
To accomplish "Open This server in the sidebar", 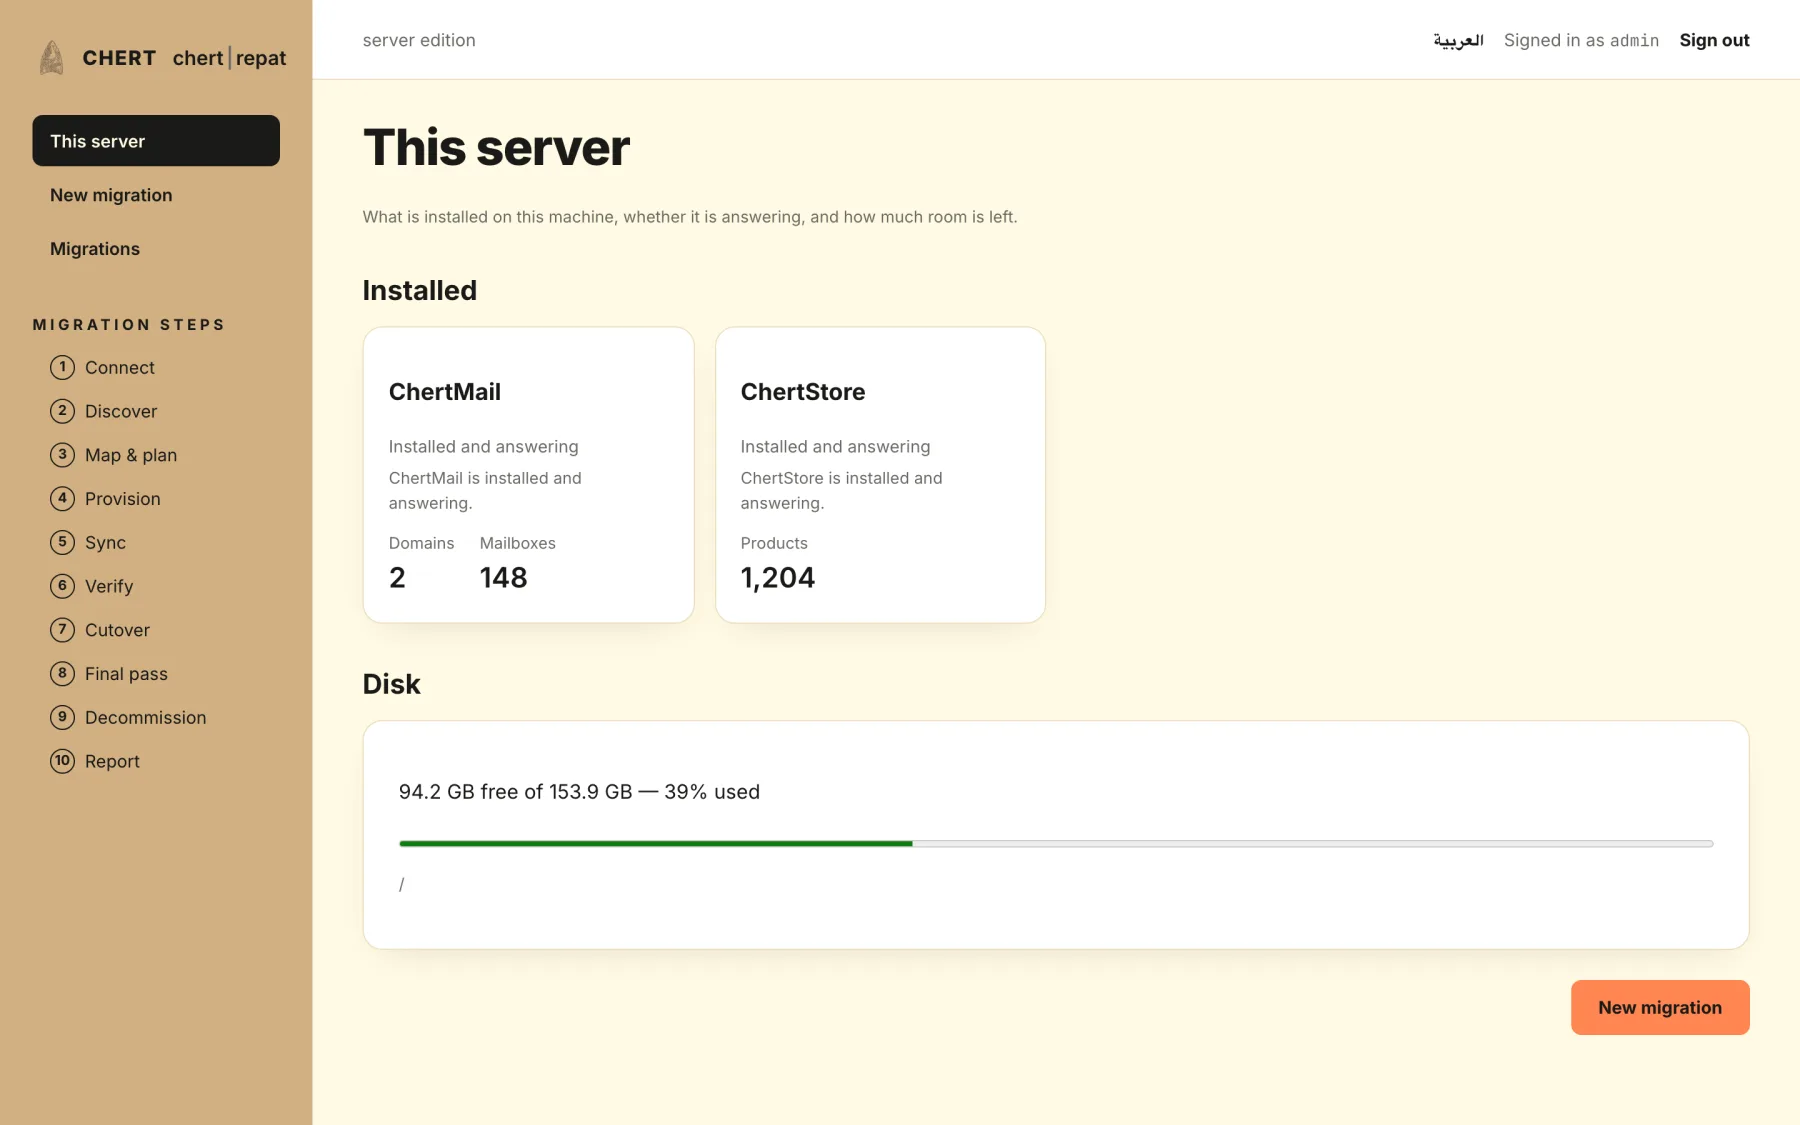I will click(x=156, y=141).
